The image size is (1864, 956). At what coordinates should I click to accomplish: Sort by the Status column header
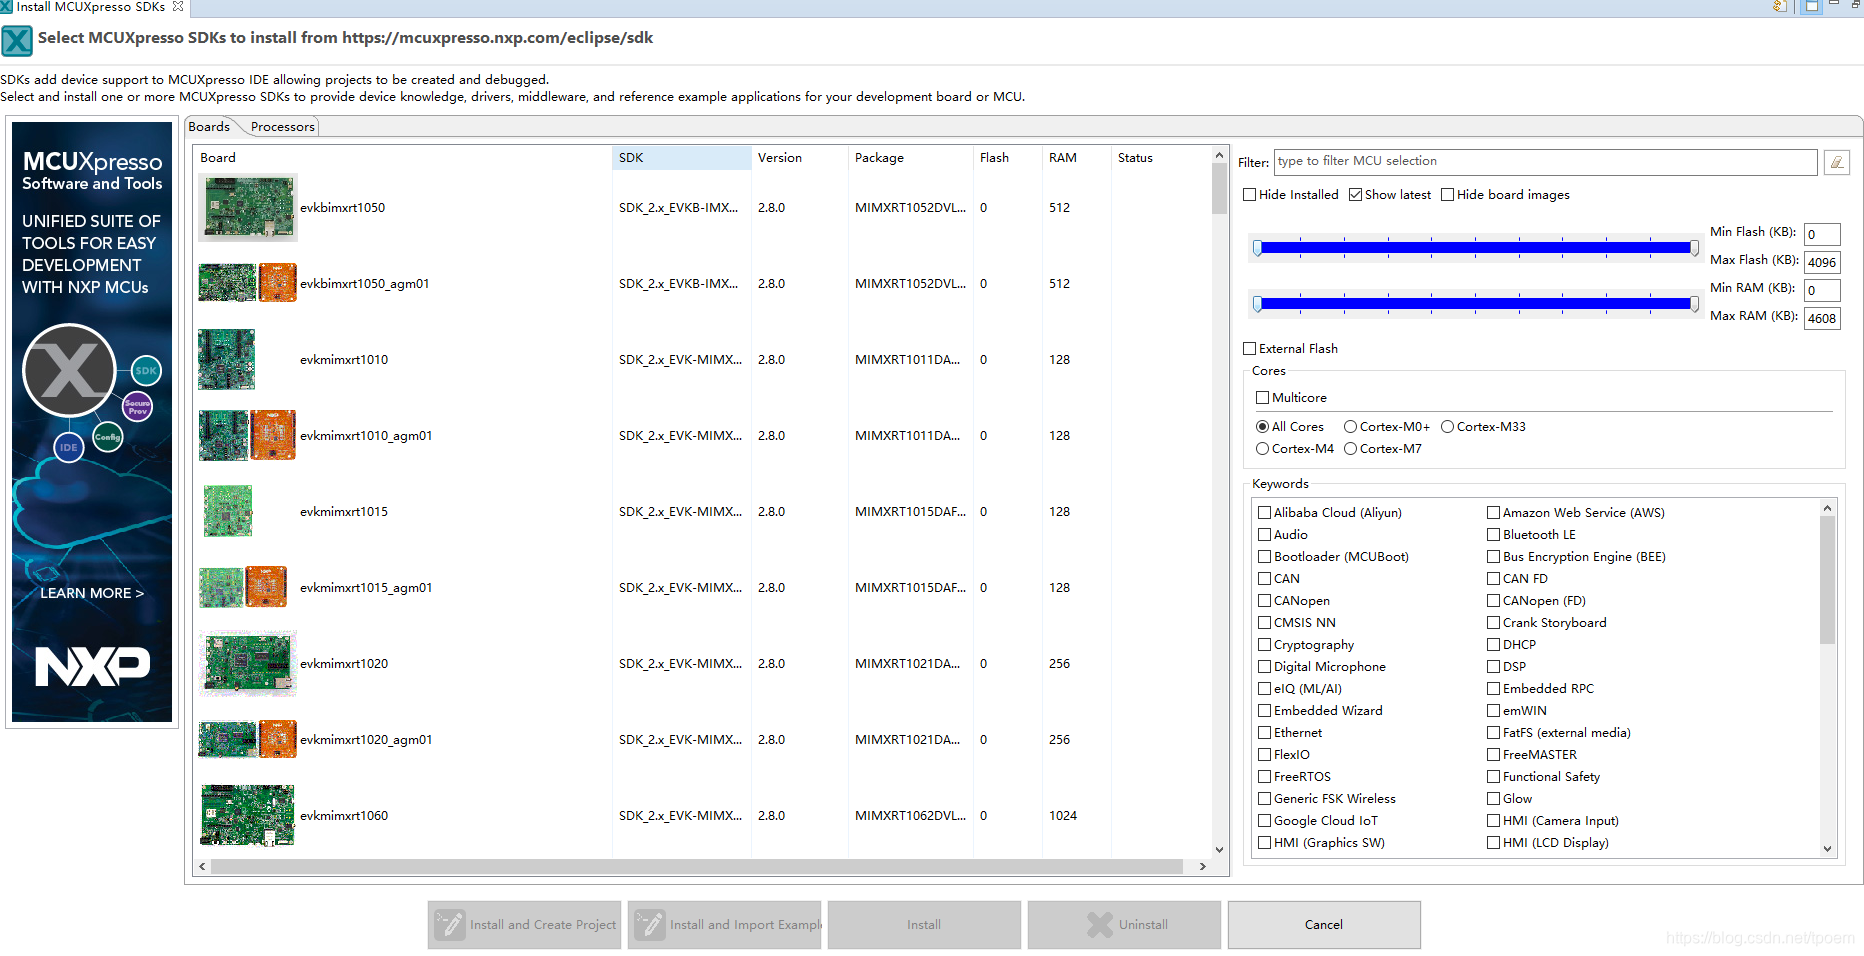1160,158
